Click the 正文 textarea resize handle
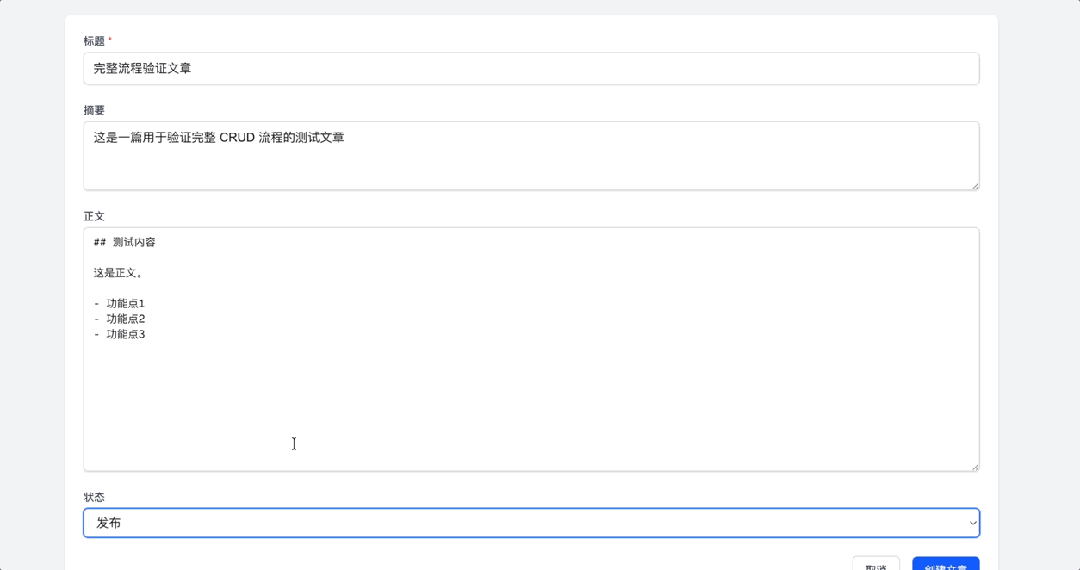Screen dimensions: 1080x570 pyautogui.click(x=974, y=465)
